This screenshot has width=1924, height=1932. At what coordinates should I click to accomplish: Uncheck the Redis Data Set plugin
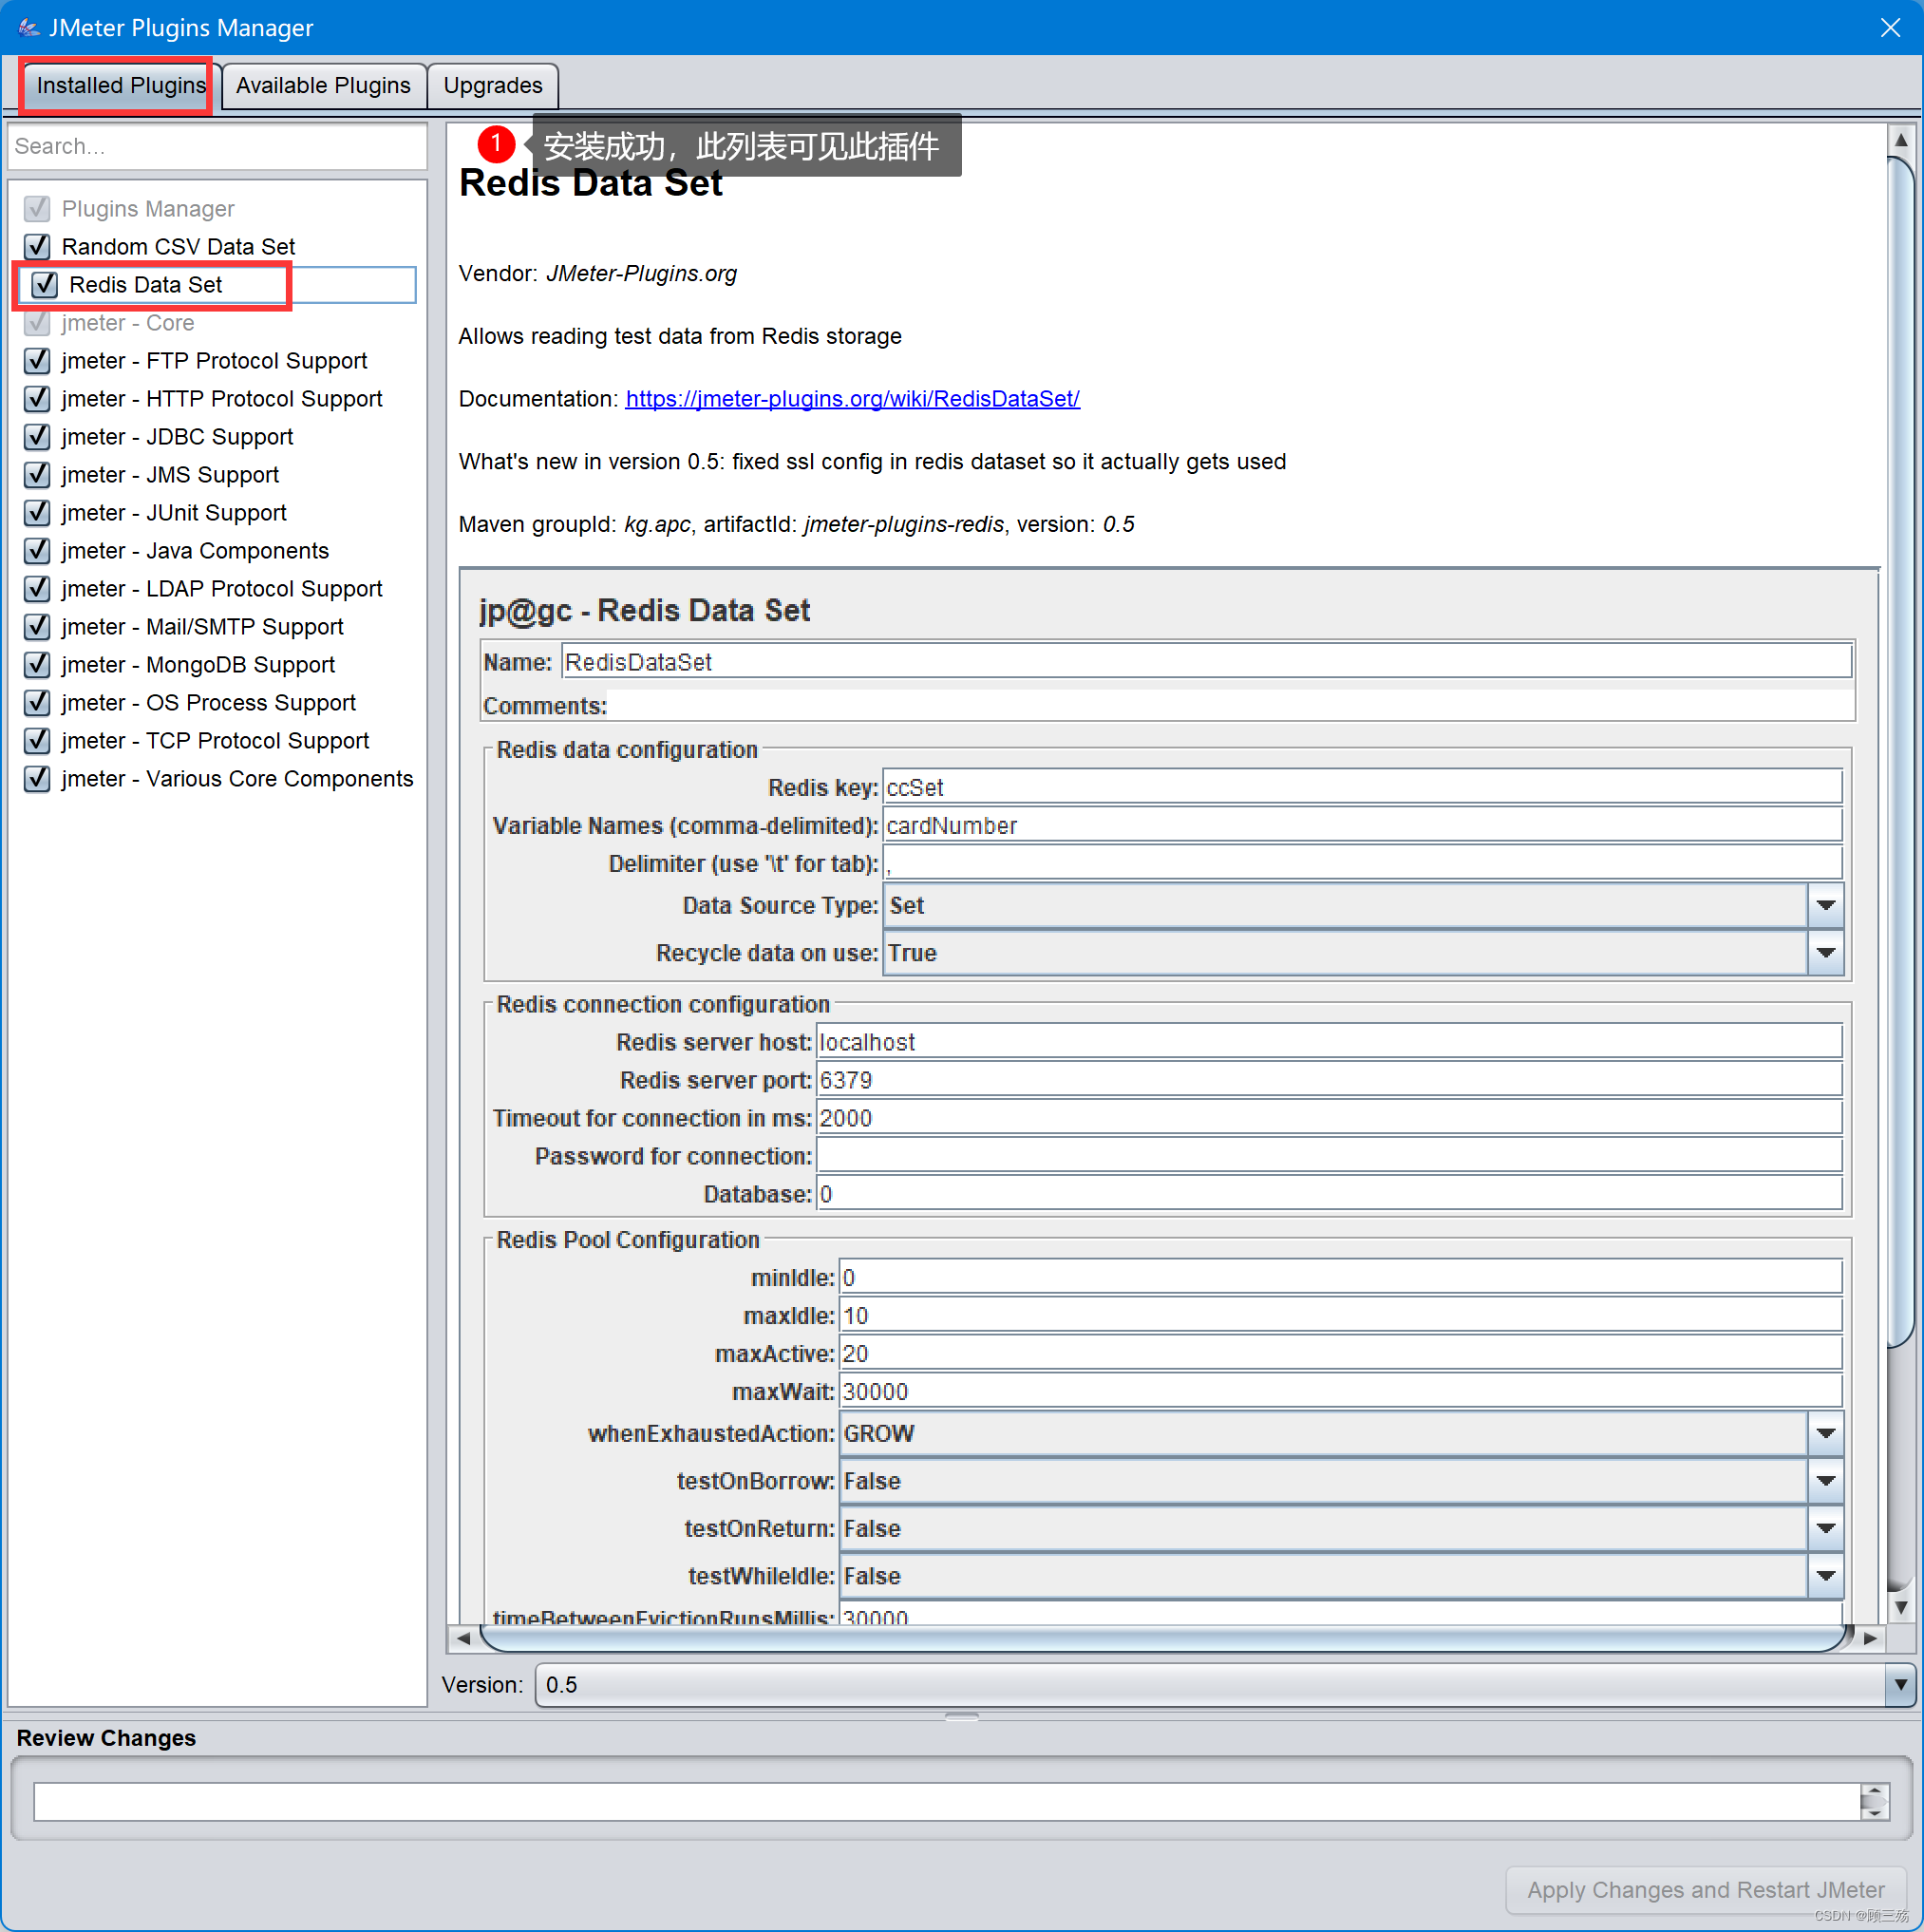click(x=43, y=284)
